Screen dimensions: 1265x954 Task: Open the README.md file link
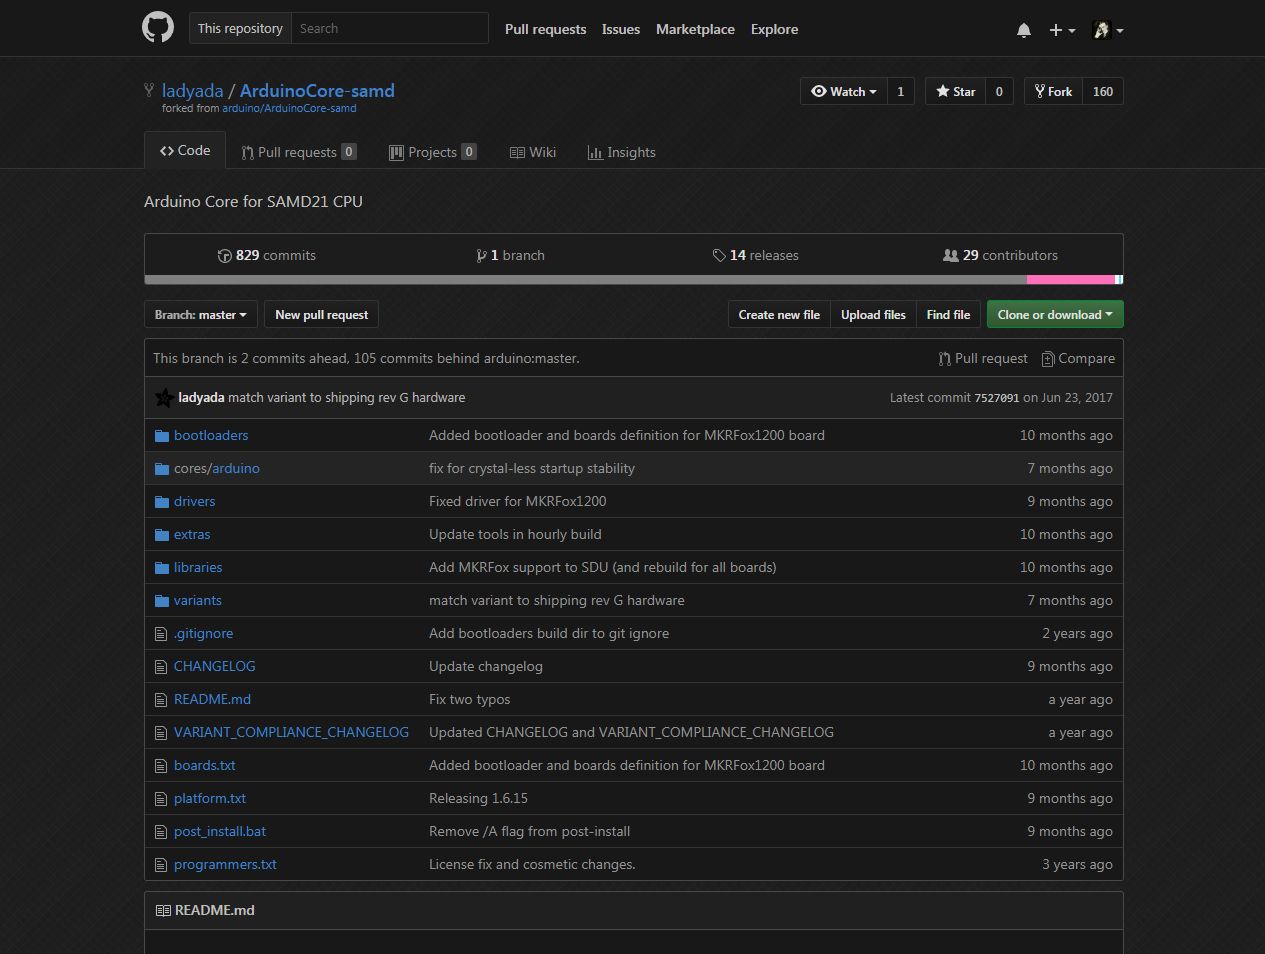tap(212, 699)
